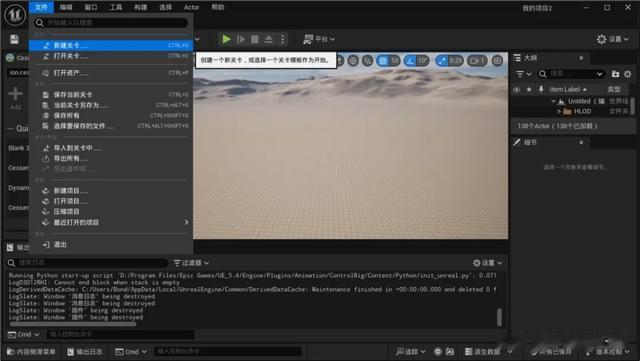
Task: Sort by Item Label column
Action: (x=568, y=89)
